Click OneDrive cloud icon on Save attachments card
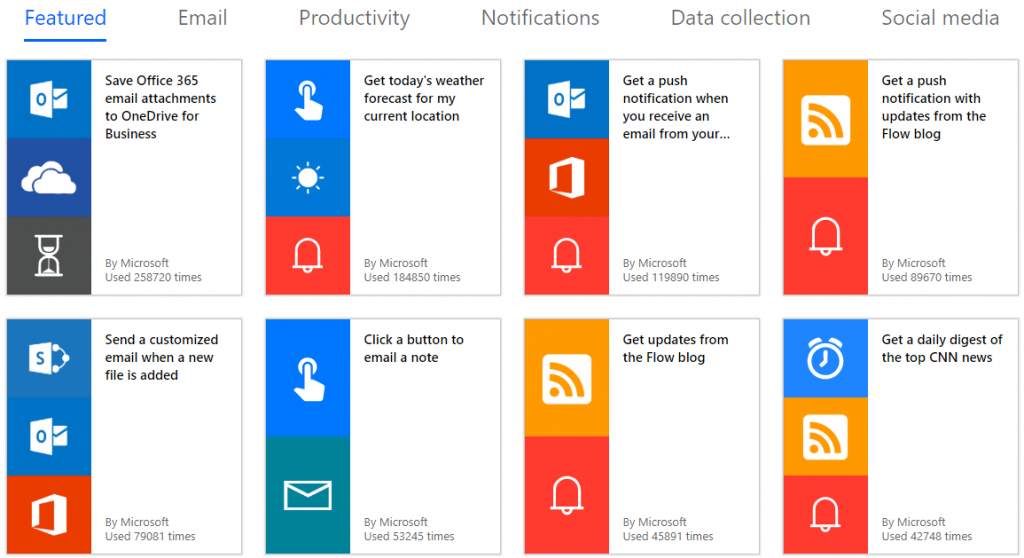 pyautogui.click(x=49, y=178)
